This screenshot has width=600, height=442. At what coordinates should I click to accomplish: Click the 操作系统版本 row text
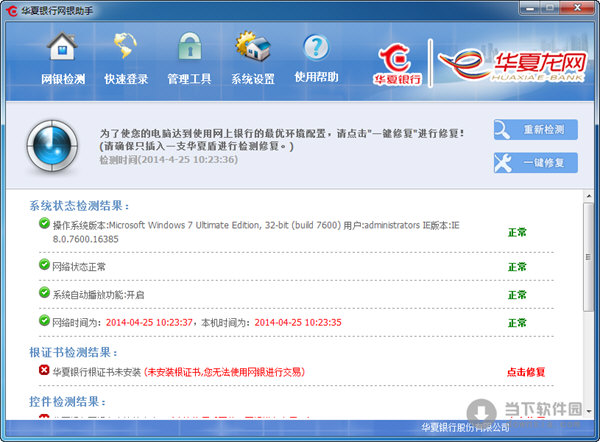[x=256, y=232]
